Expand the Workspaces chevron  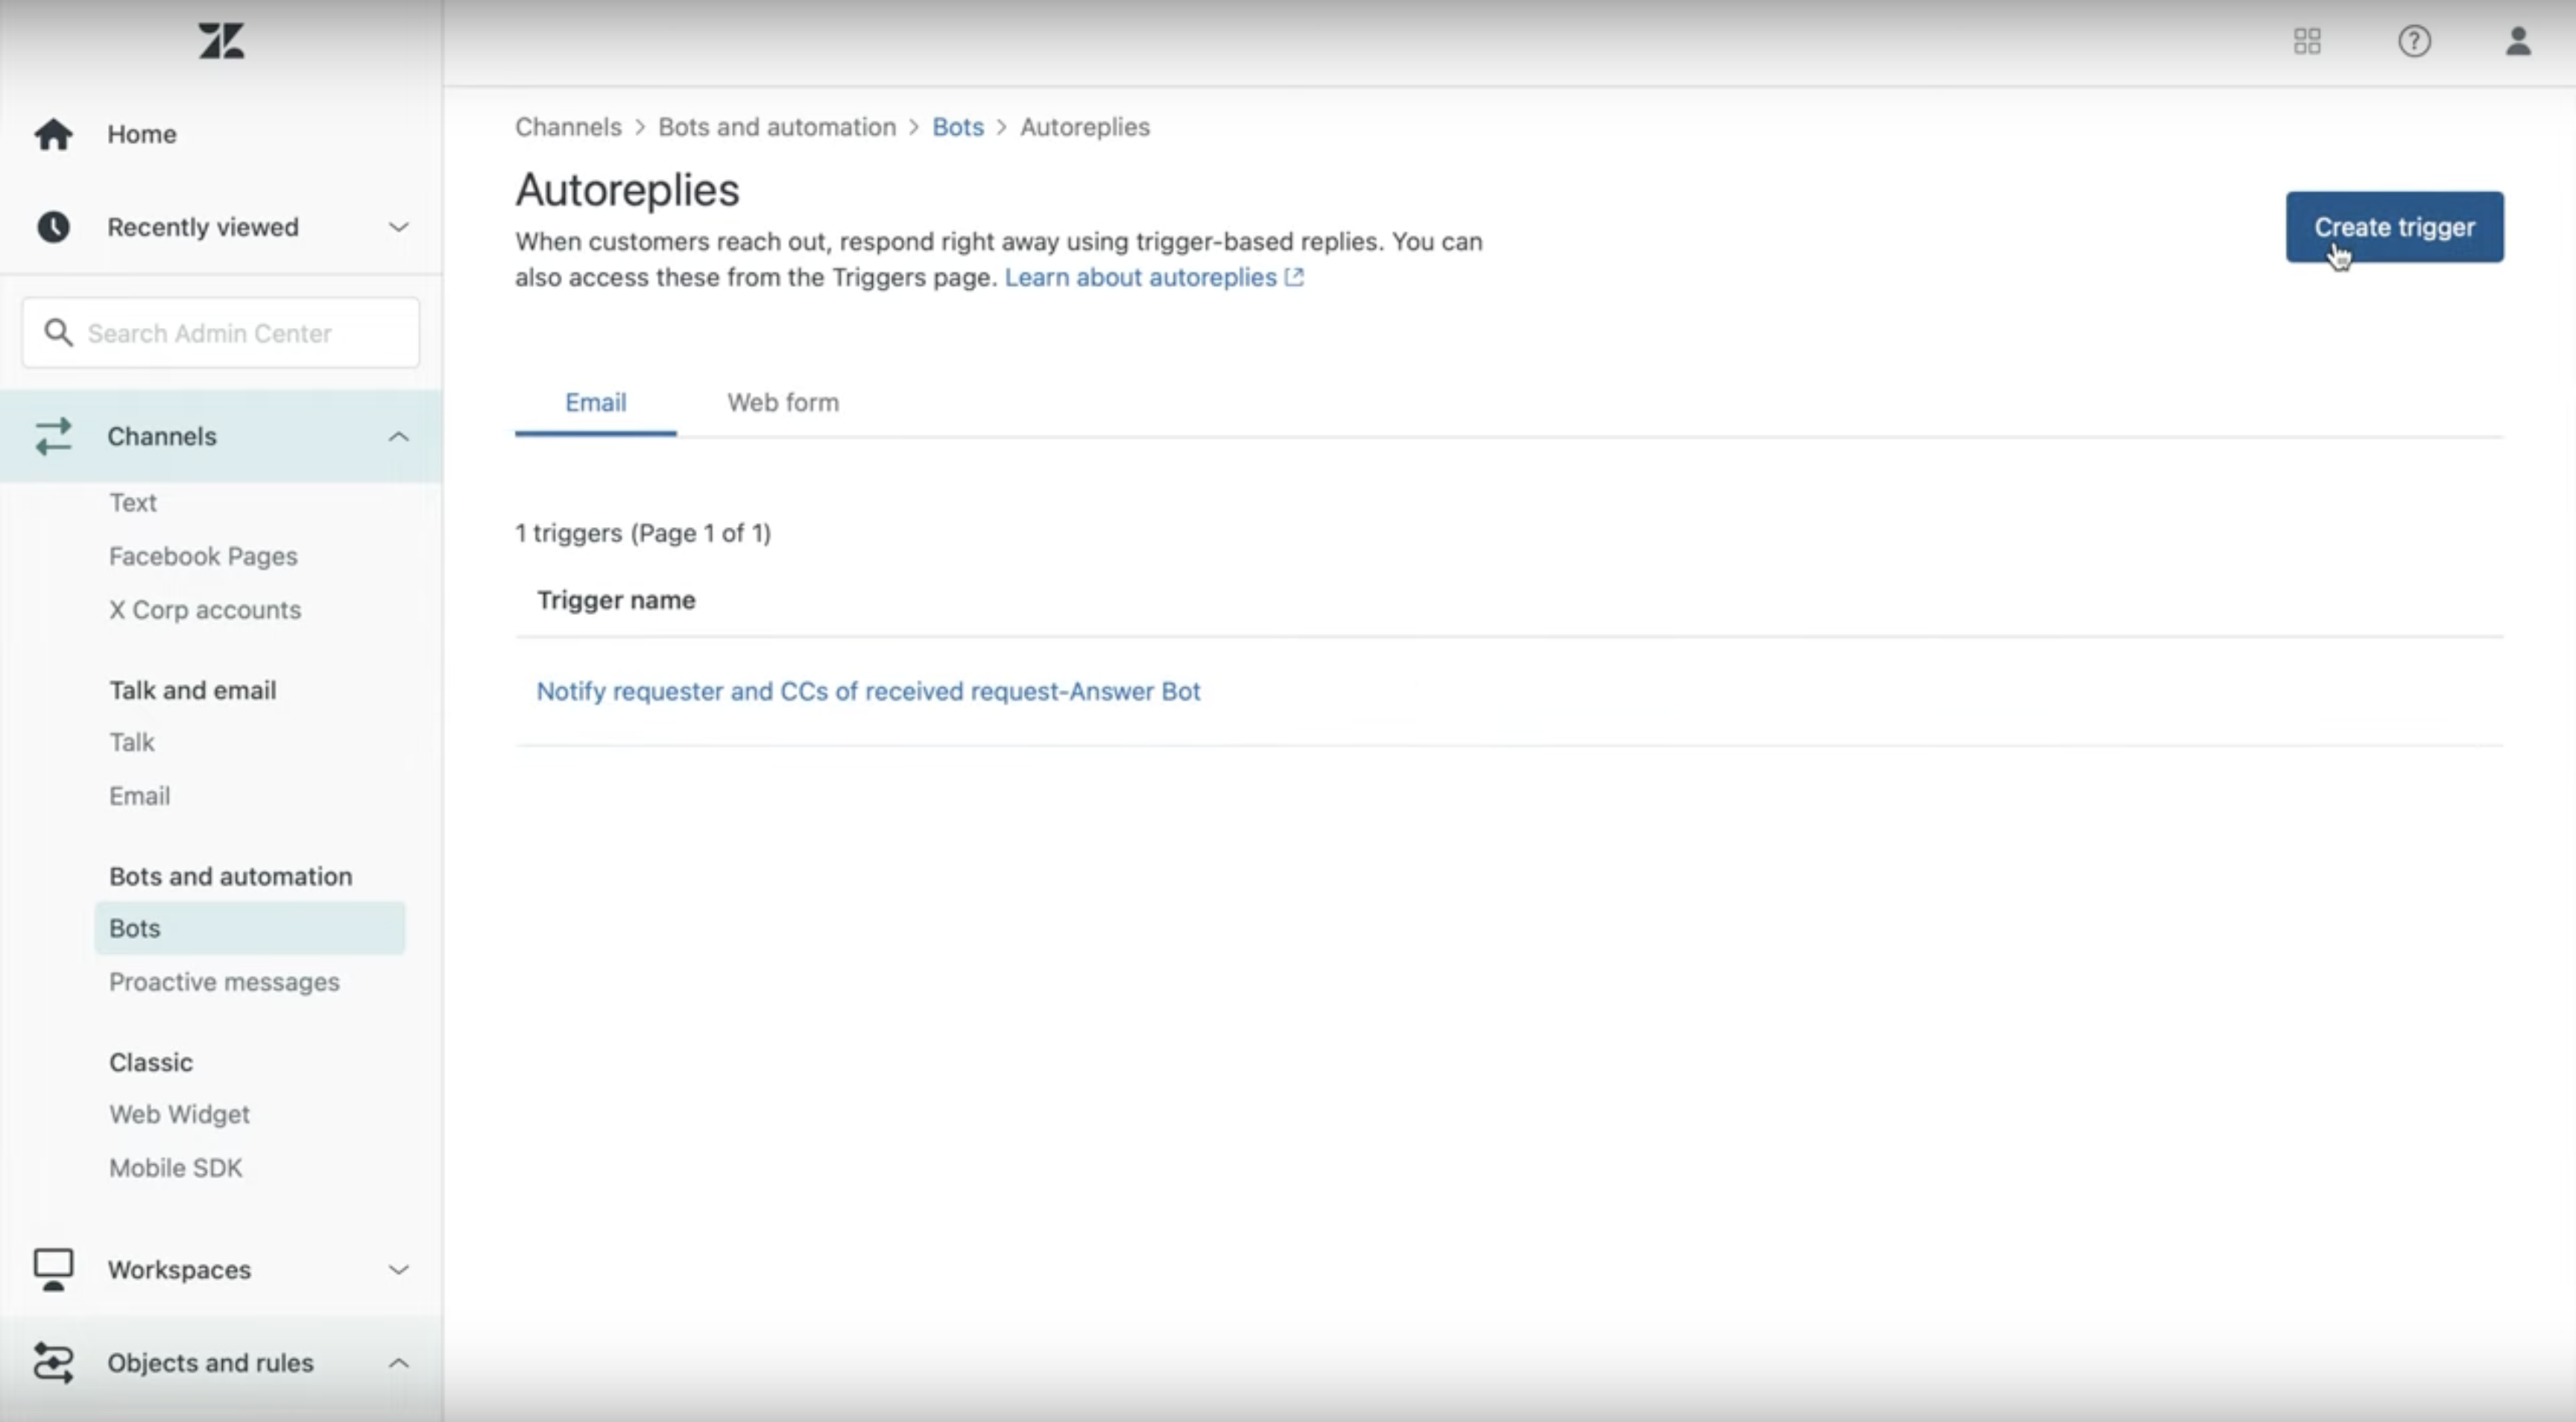[x=398, y=1269]
